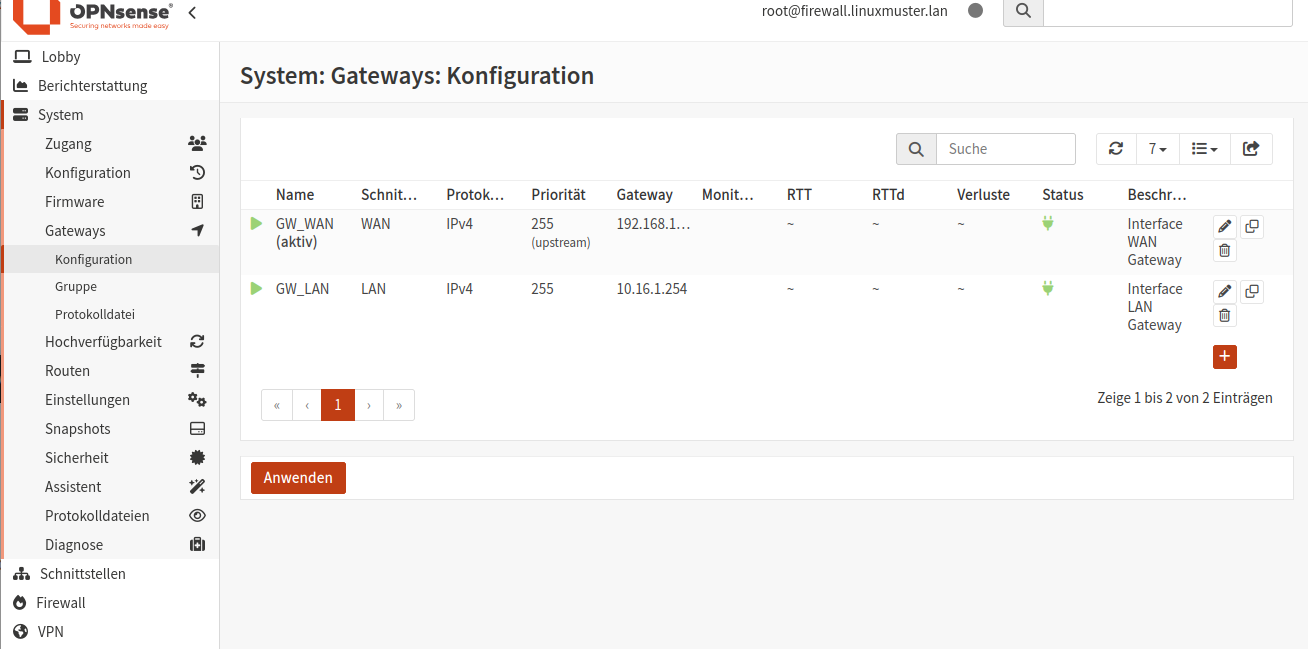This screenshot has height=649, width=1308.
Task: Open the rows-per-page dropdown showing 7
Action: [x=1158, y=149]
